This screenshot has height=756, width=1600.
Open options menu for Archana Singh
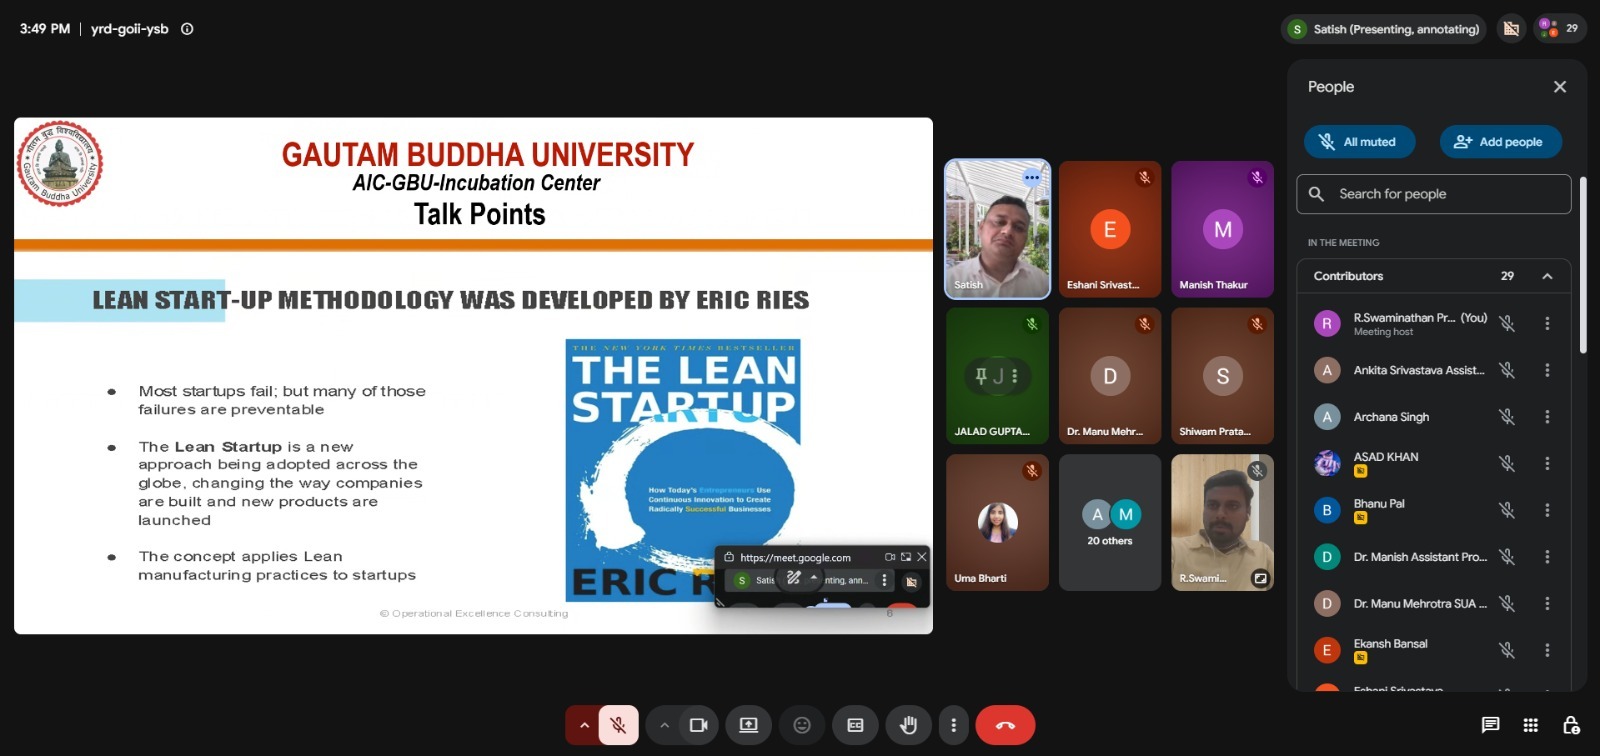point(1547,417)
